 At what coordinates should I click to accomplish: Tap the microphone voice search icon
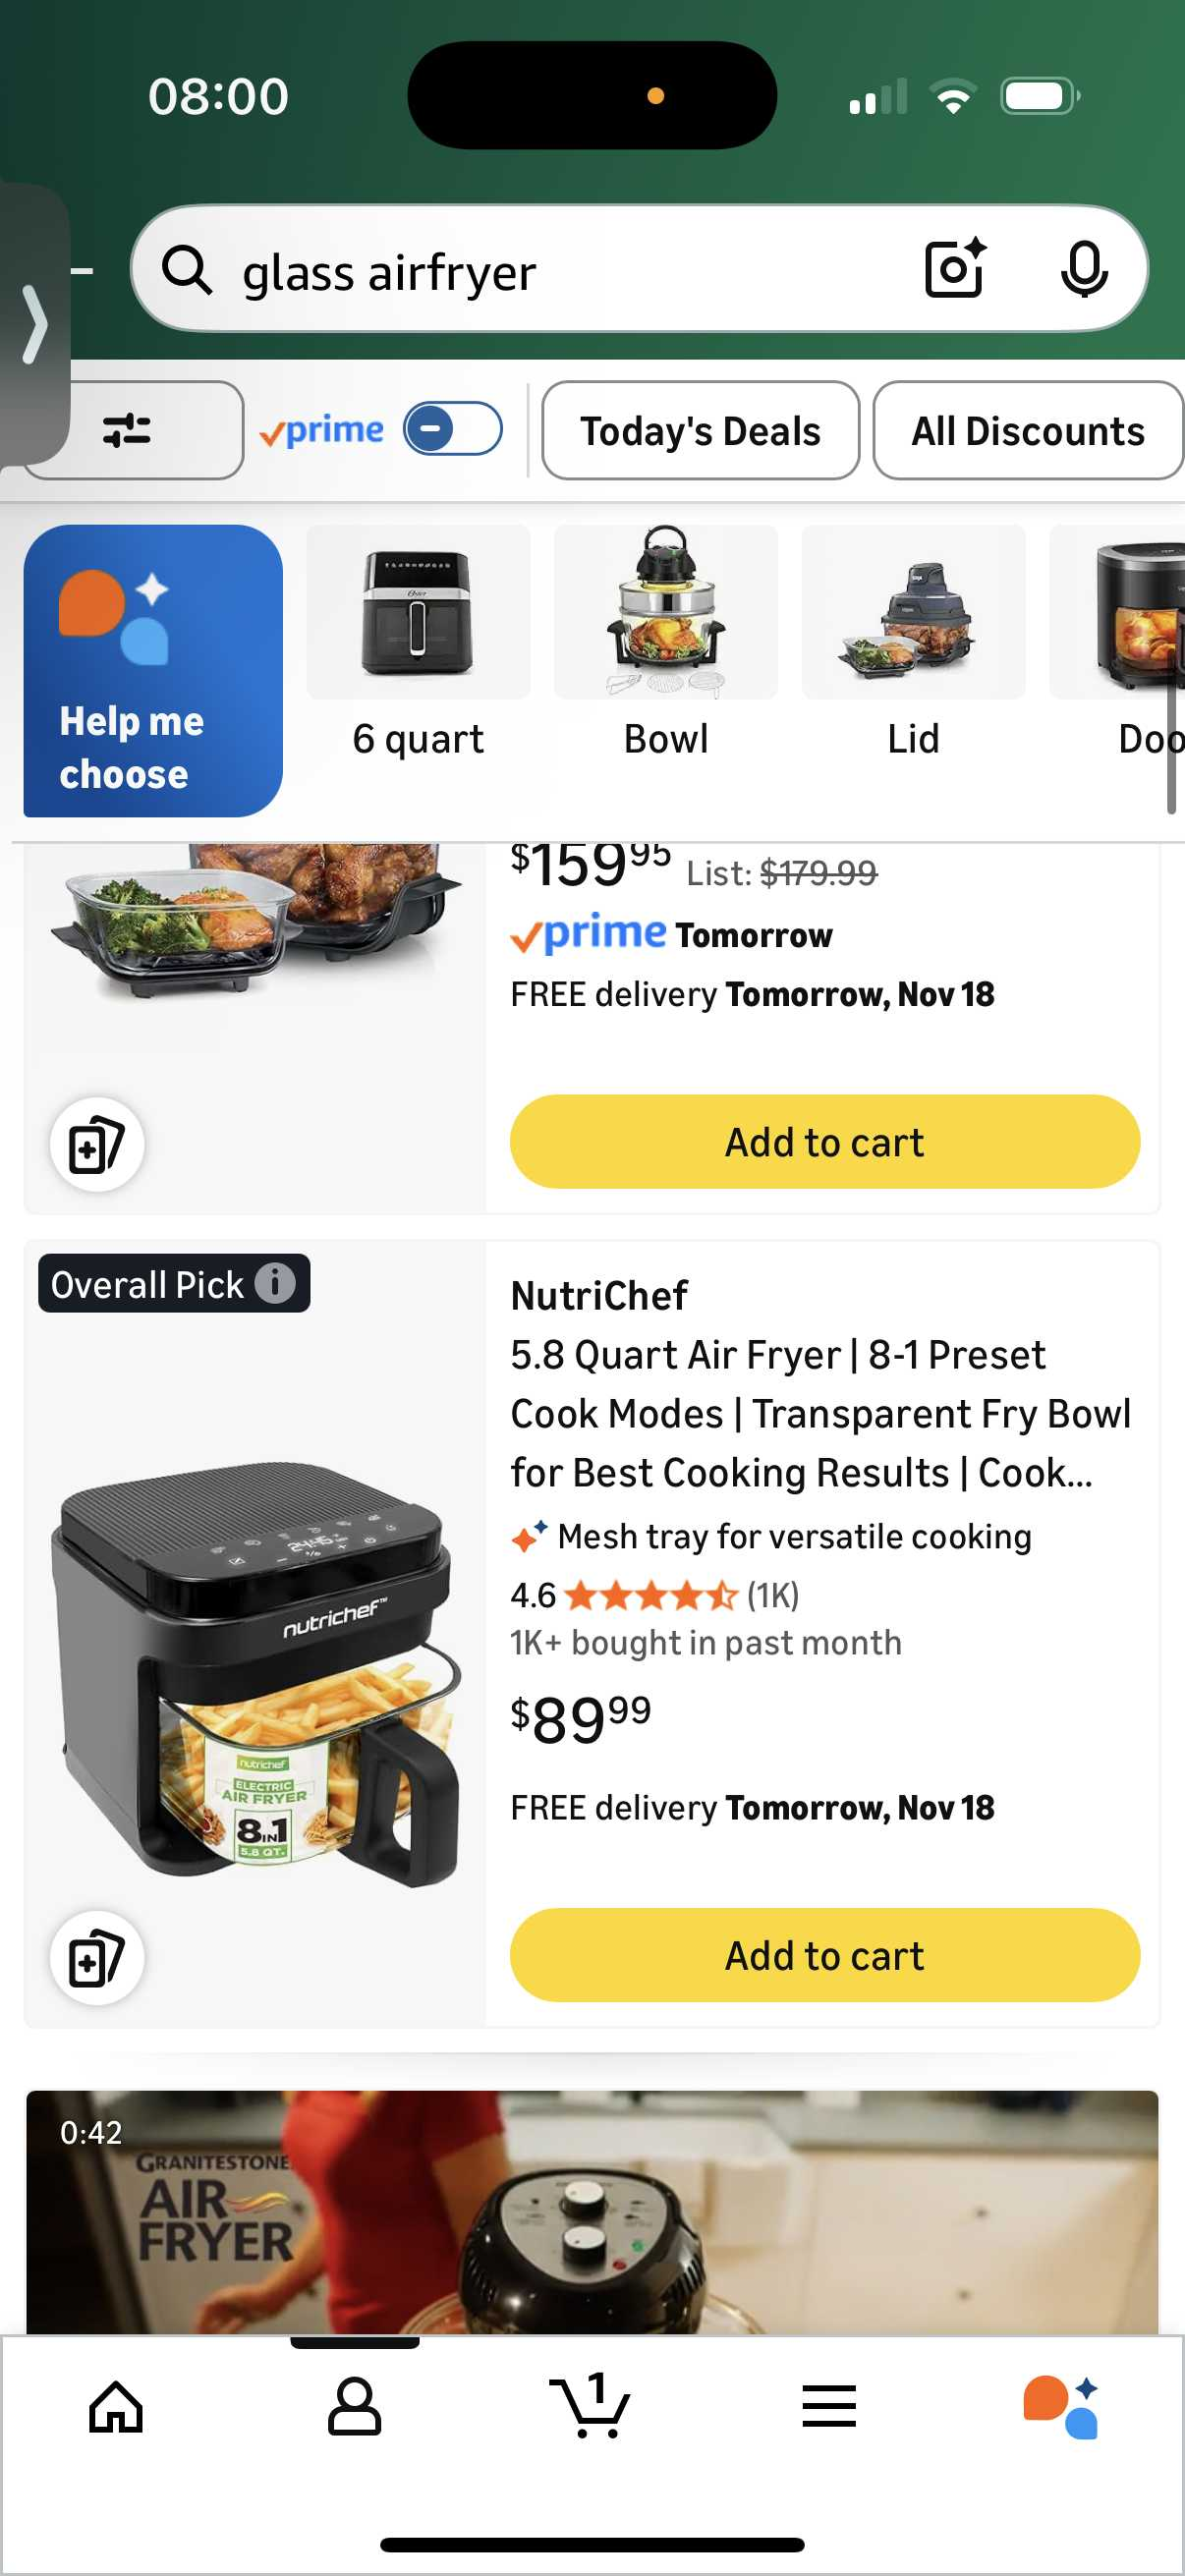tap(1084, 269)
